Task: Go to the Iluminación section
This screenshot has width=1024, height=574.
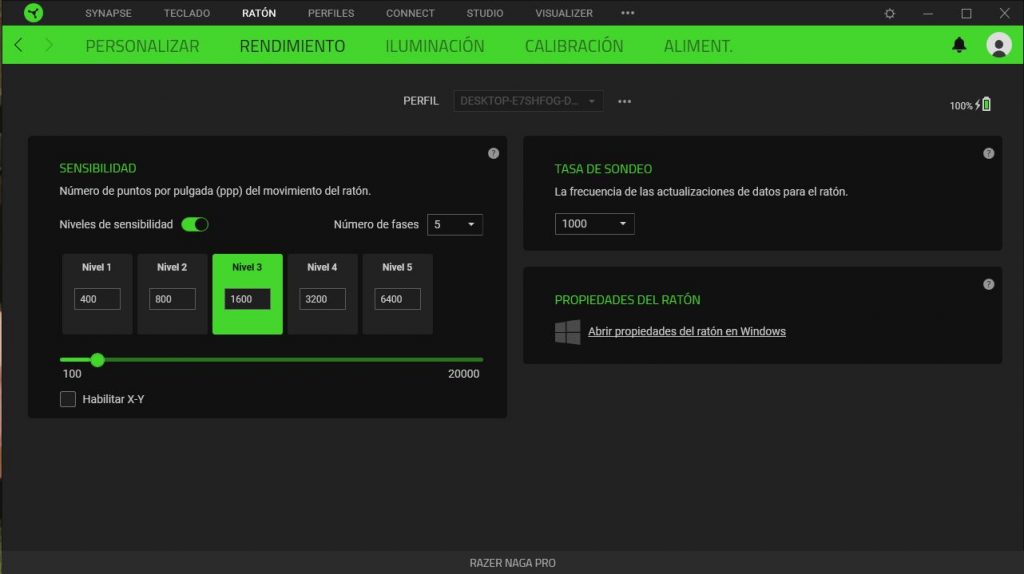Action: pyautogui.click(x=435, y=46)
